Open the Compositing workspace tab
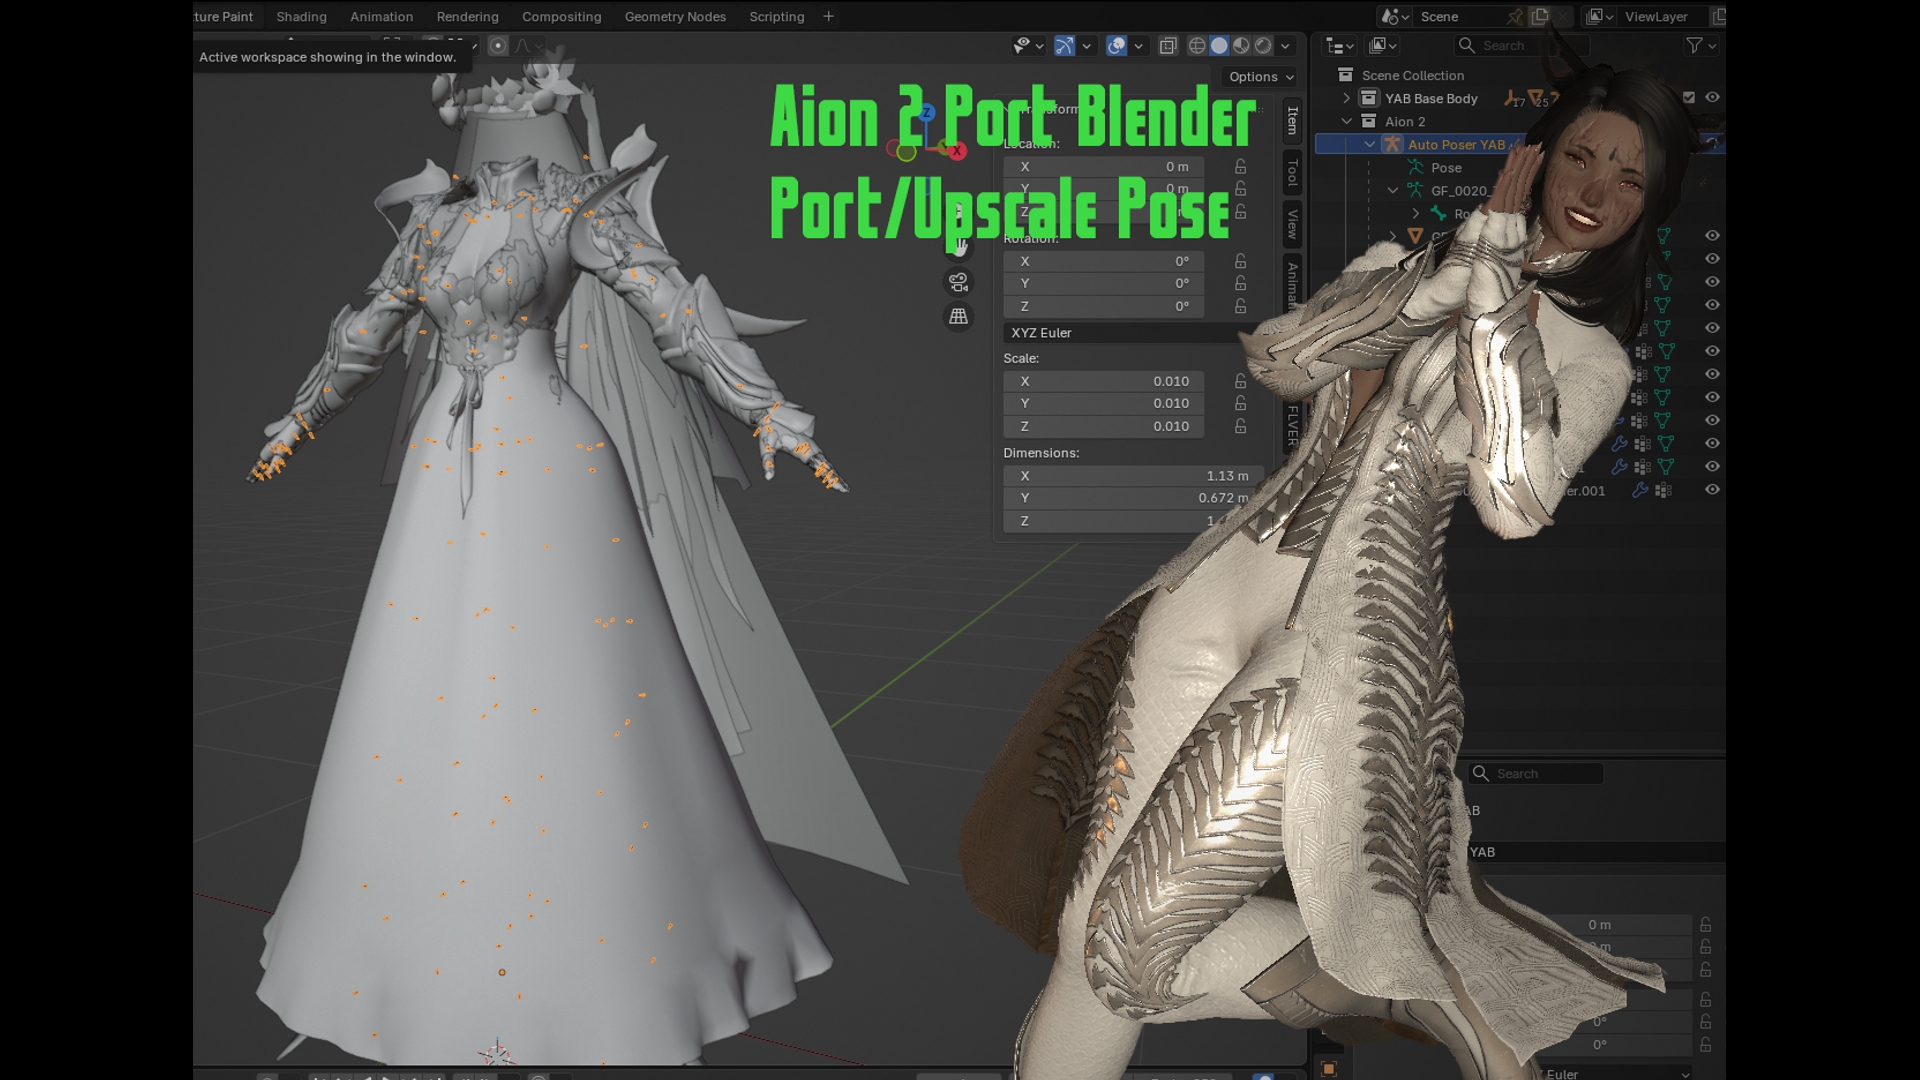The image size is (1920, 1080). click(x=561, y=17)
